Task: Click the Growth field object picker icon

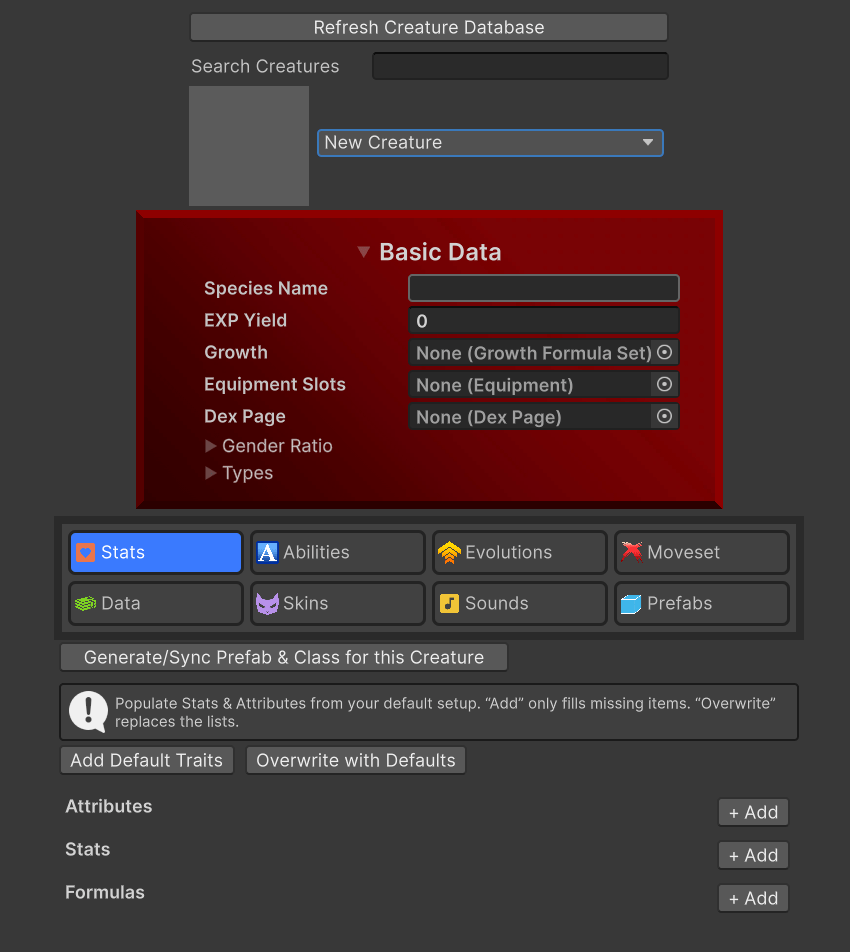Action: 664,352
